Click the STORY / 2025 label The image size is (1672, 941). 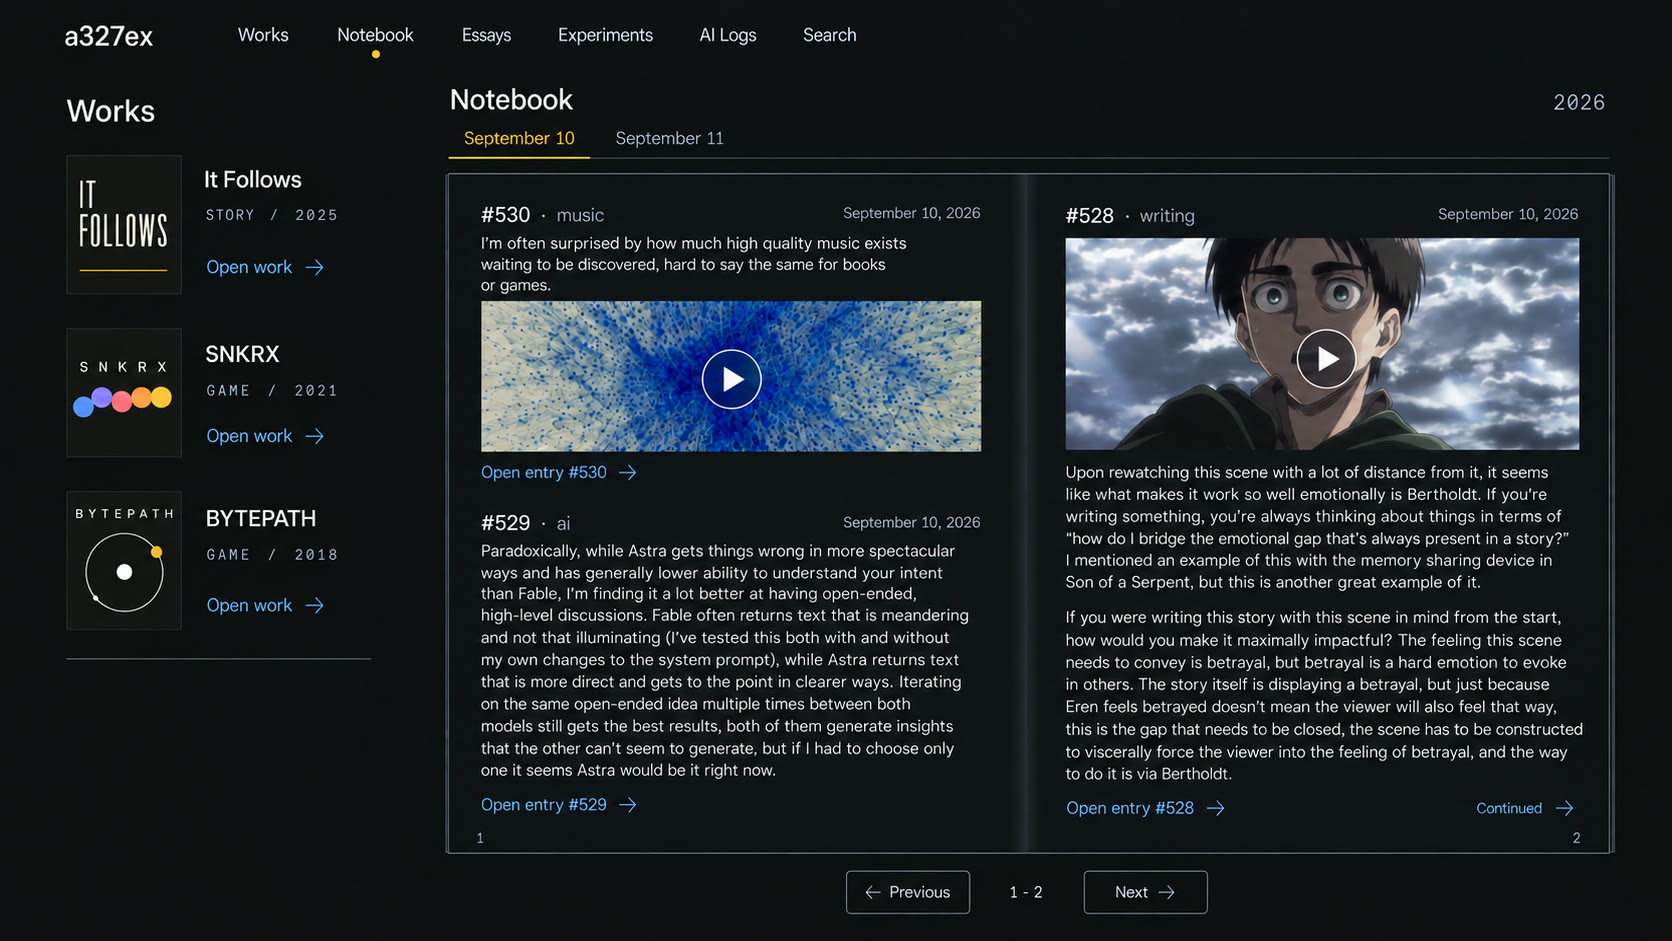(272, 215)
